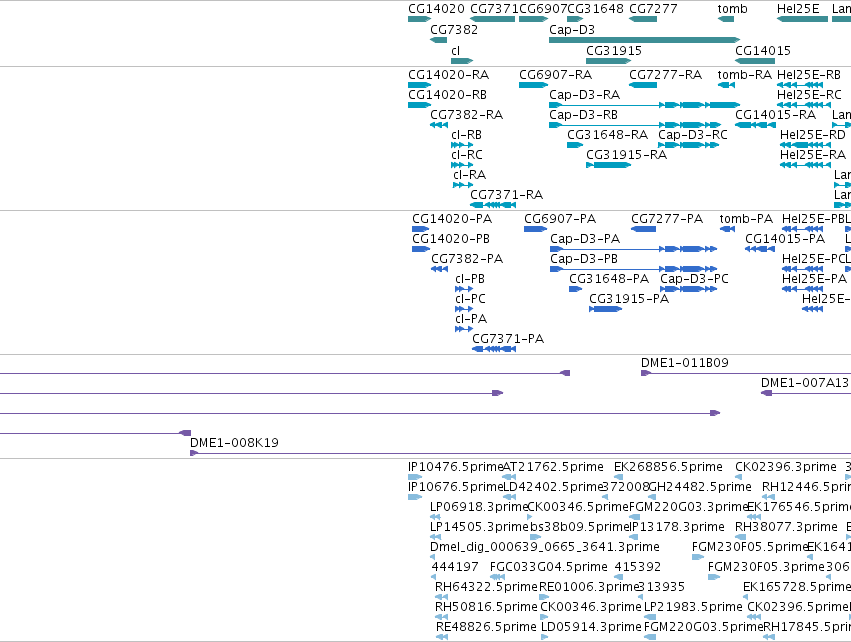
Task: Select the EK165728.5prime EST label
Action: pos(796,587)
